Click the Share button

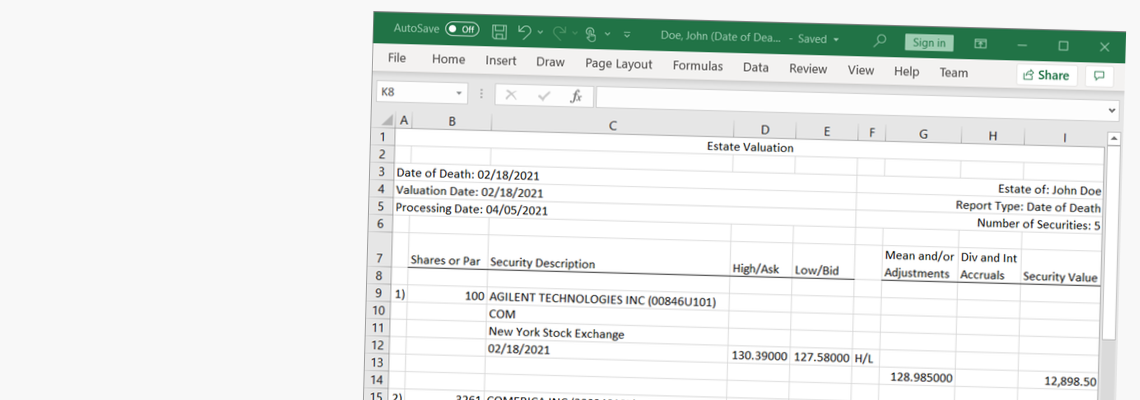click(1047, 75)
